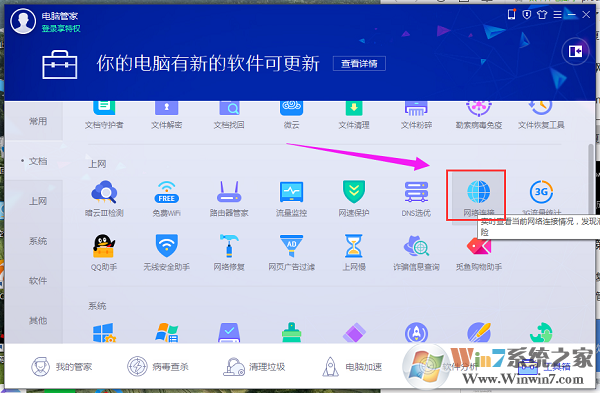Open 诈骗信息查询 fraud lookup
600x393 pixels.
[416, 252]
